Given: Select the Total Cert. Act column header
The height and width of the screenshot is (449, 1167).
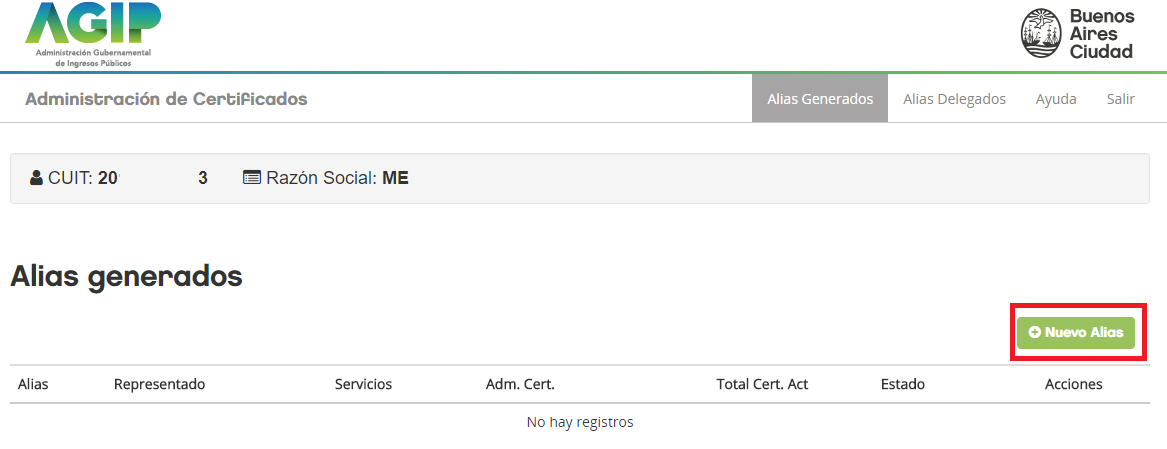Looking at the screenshot, I should pos(762,384).
